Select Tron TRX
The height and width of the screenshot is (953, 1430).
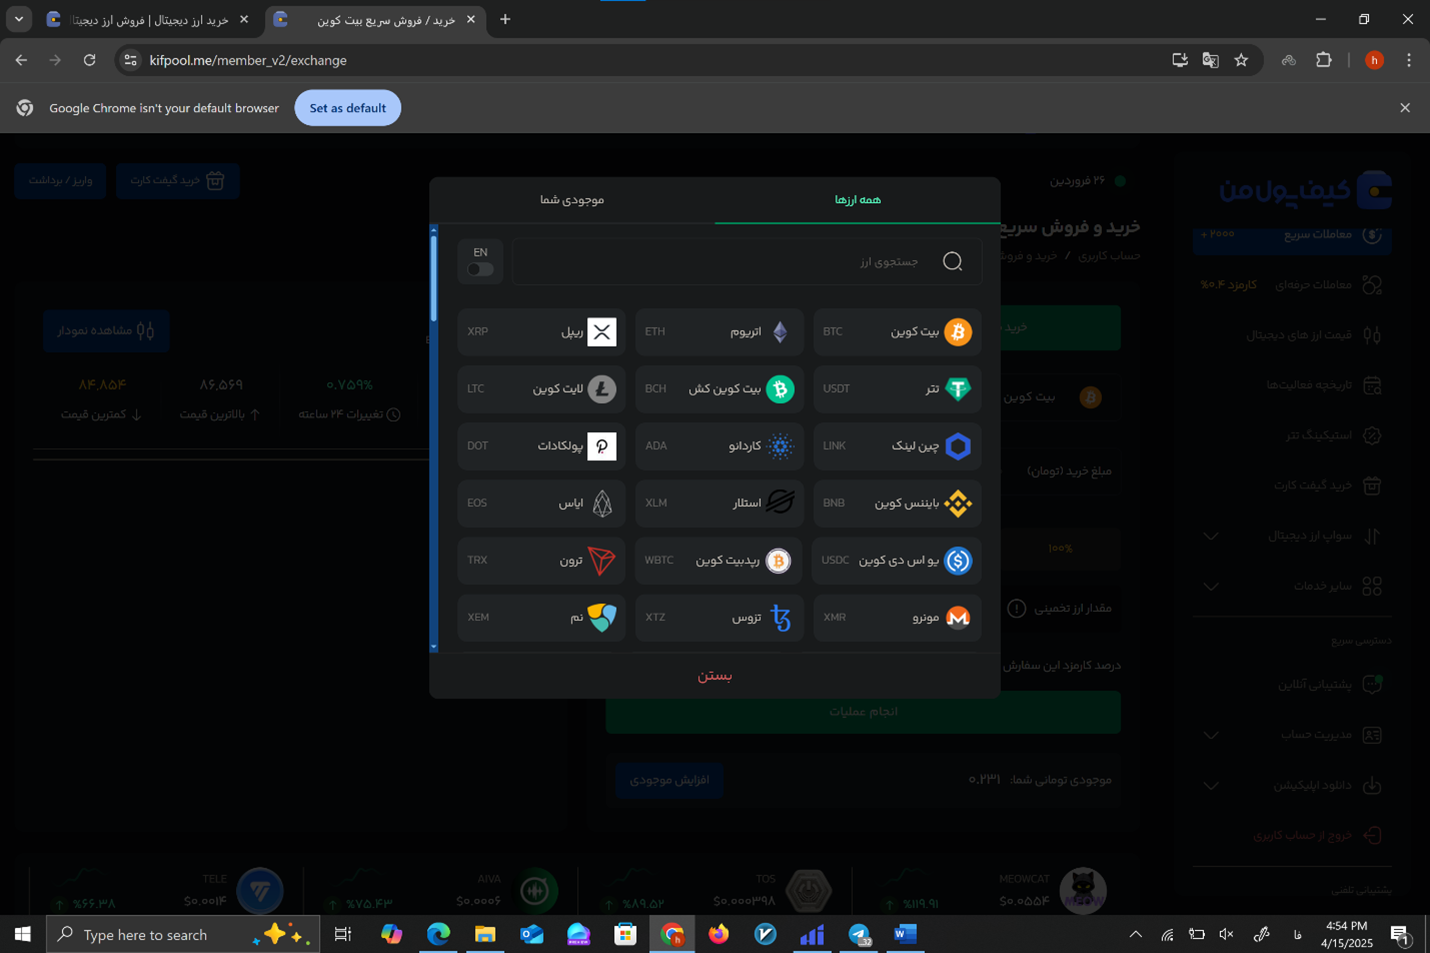pos(541,560)
